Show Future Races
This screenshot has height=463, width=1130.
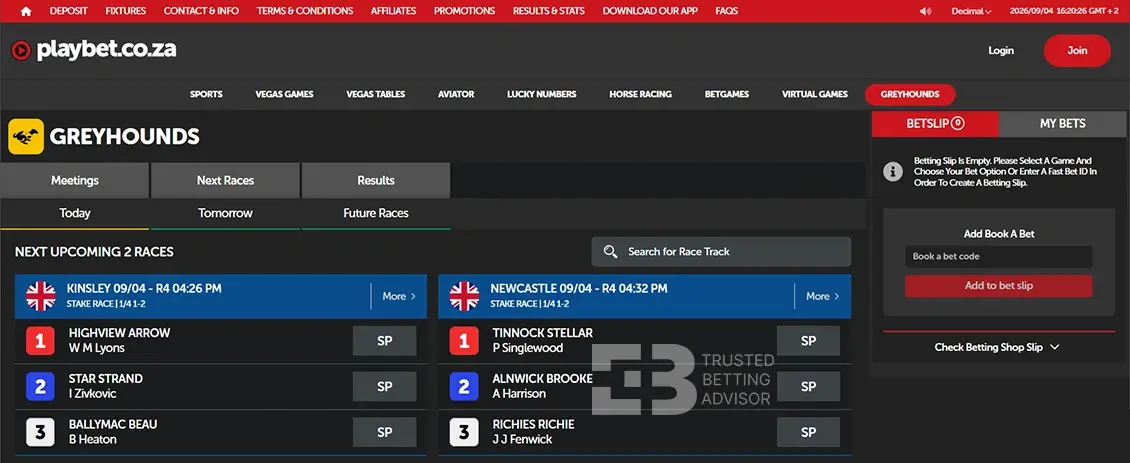[x=376, y=213]
